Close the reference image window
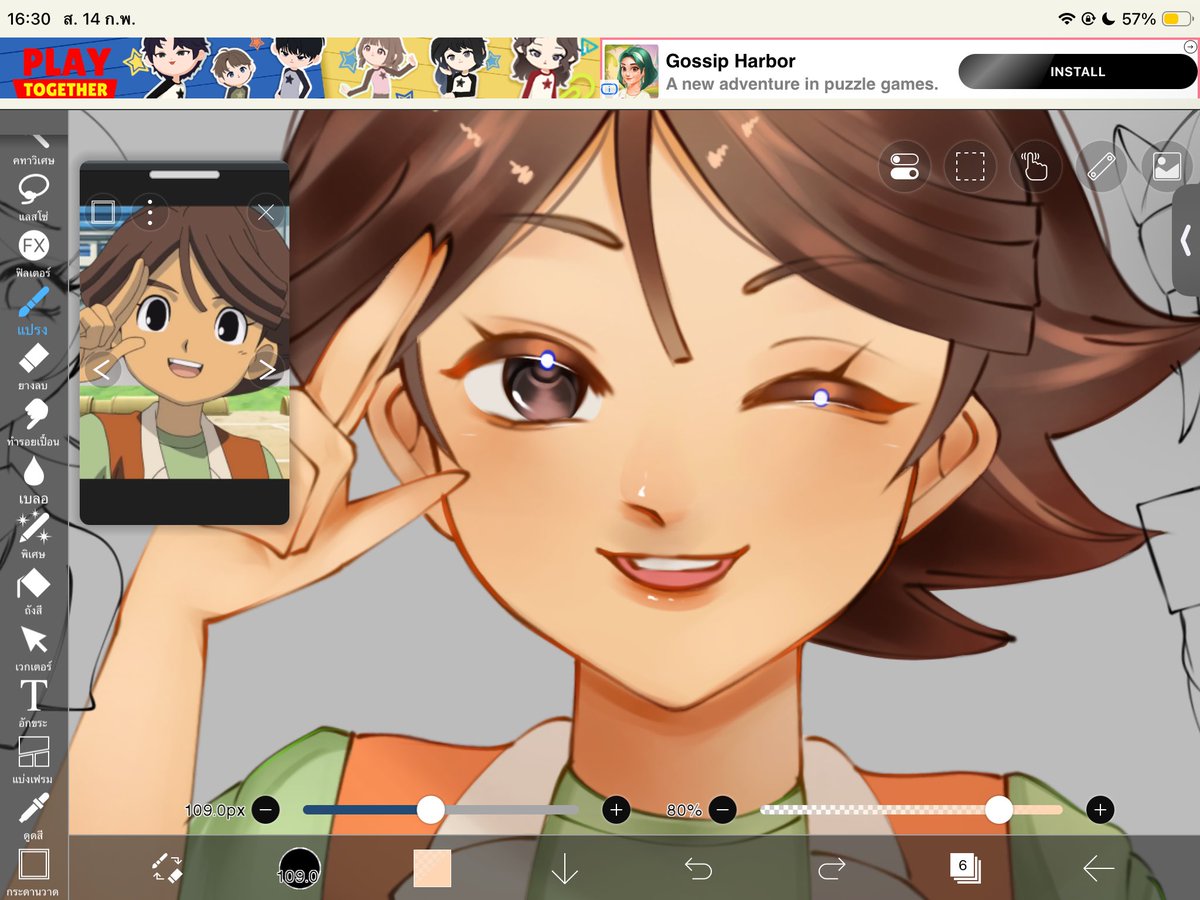 (x=266, y=212)
